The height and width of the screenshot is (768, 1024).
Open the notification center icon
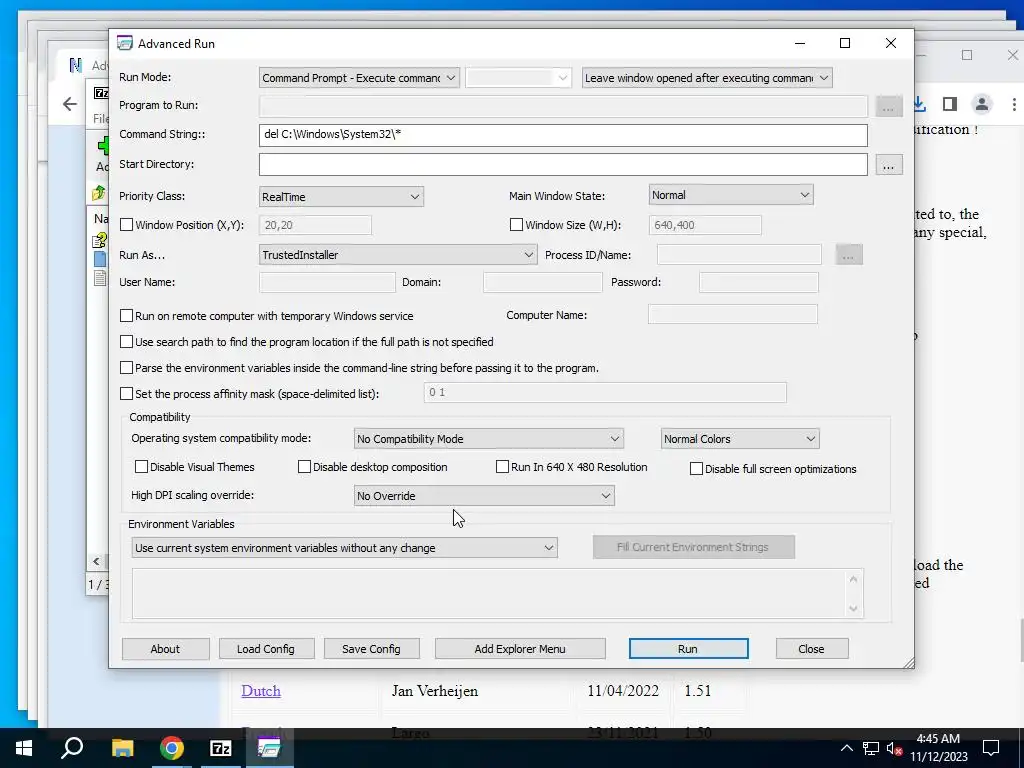click(x=991, y=748)
